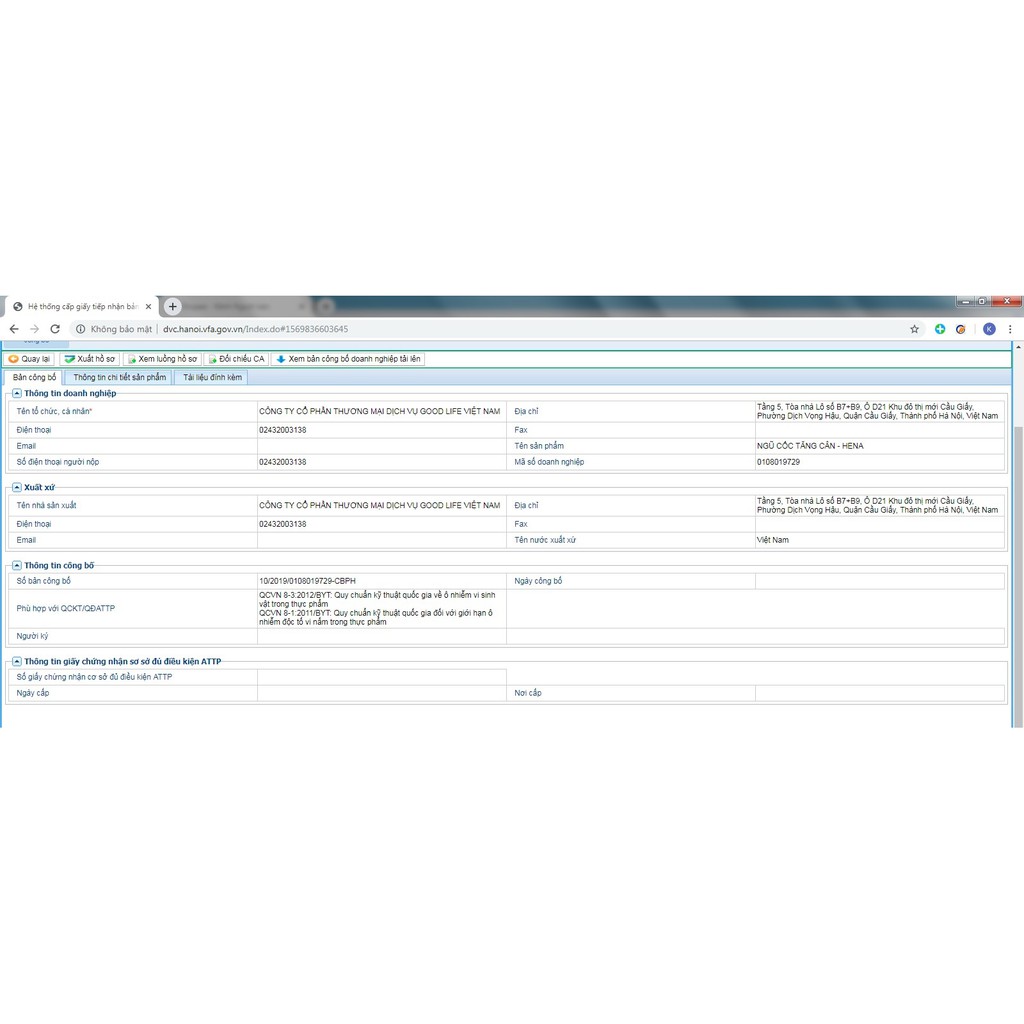Open the 'Tài liệu đính kèm' tab
1024x1024 pixels.
(212, 377)
